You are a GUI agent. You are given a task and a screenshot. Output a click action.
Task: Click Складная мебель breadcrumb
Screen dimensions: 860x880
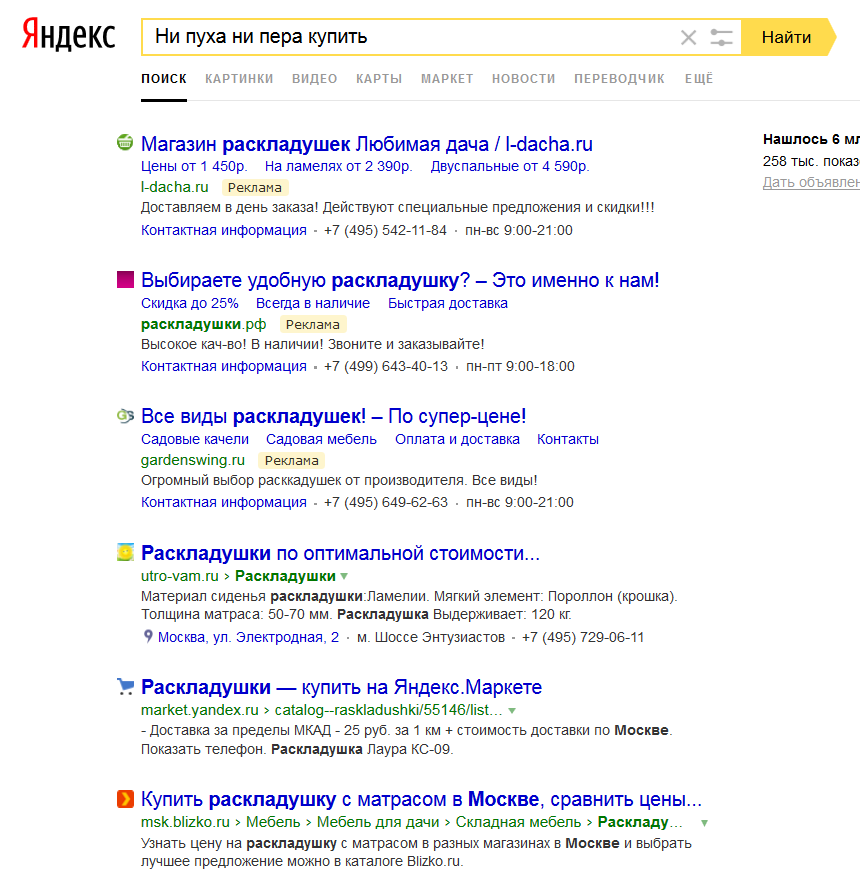tap(518, 822)
